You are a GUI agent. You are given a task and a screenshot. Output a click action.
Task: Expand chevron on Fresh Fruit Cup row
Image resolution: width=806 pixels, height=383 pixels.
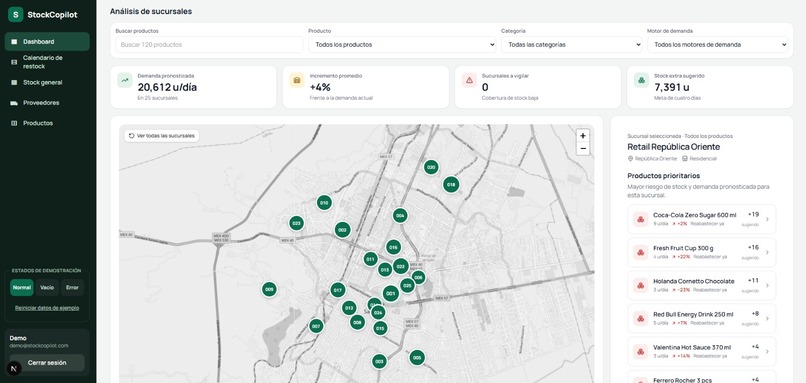767,252
